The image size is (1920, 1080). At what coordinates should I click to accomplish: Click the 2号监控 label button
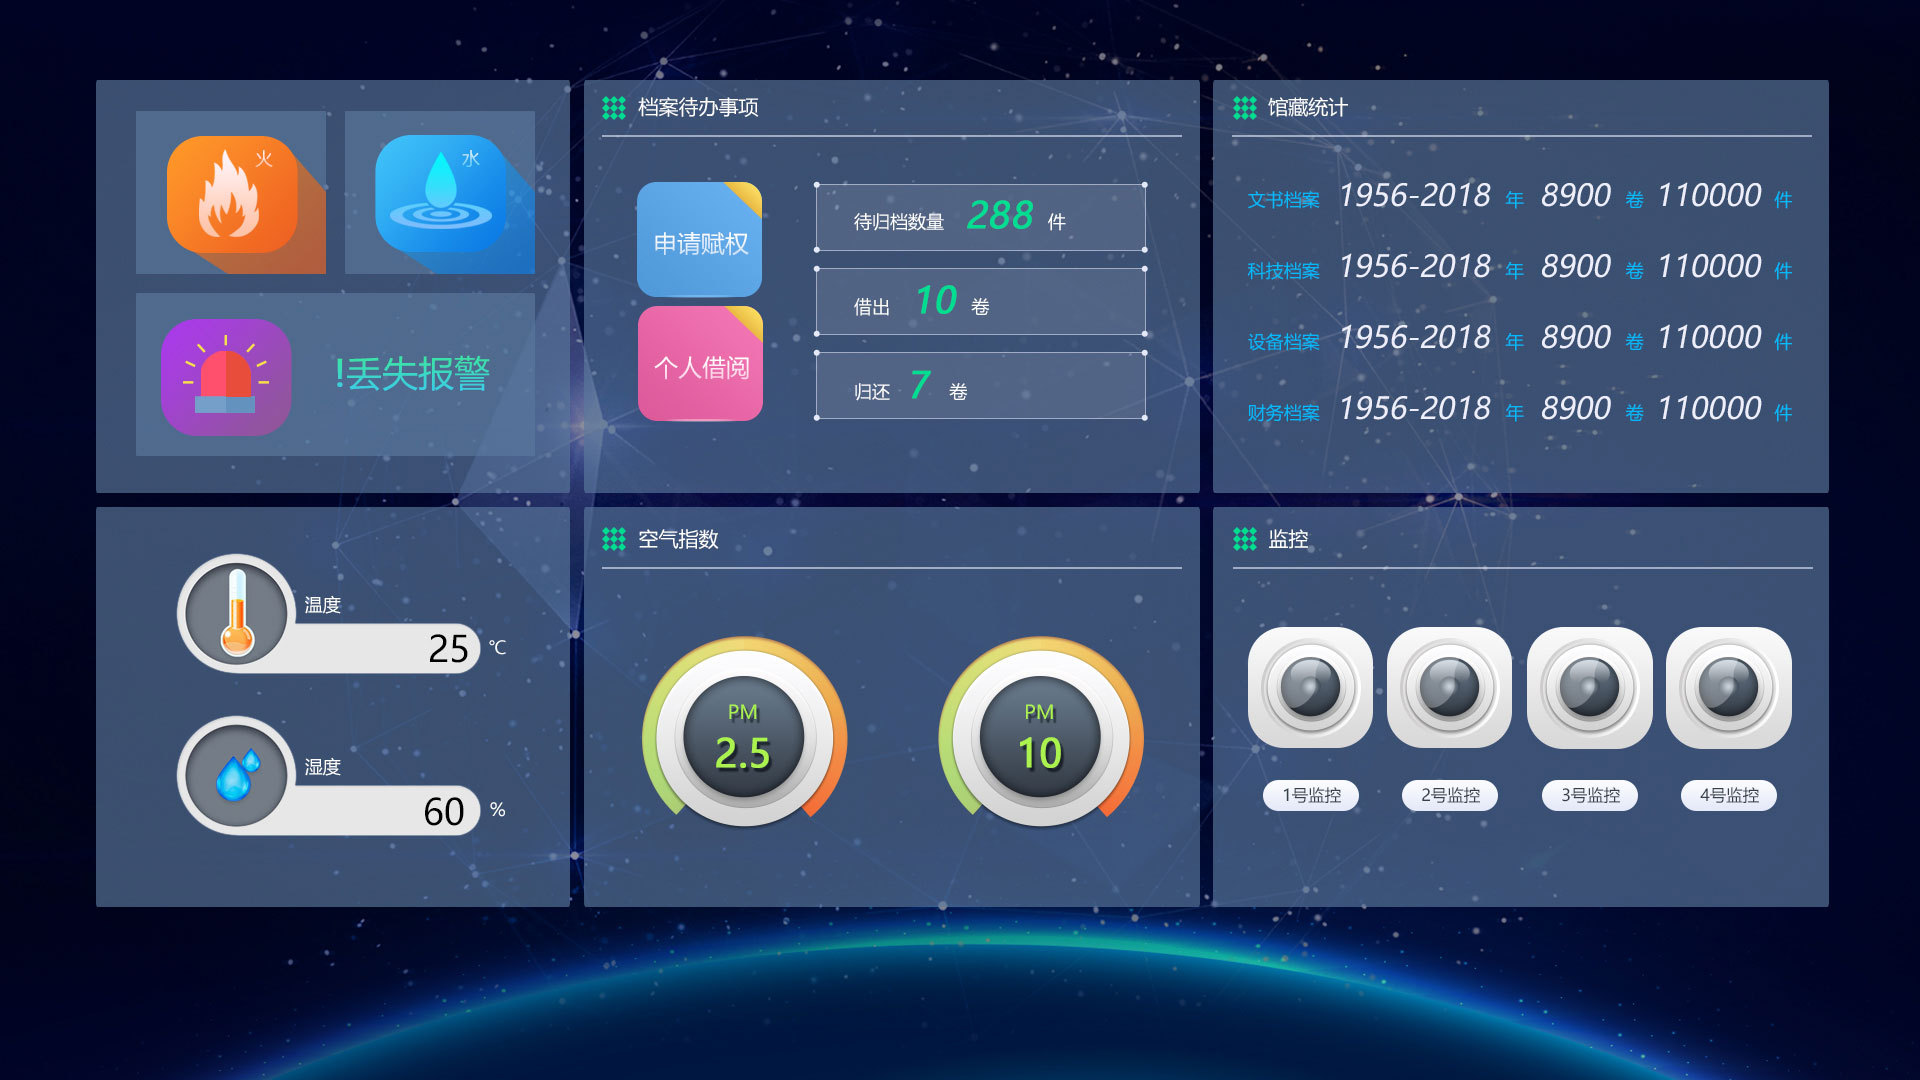coord(1450,795)
